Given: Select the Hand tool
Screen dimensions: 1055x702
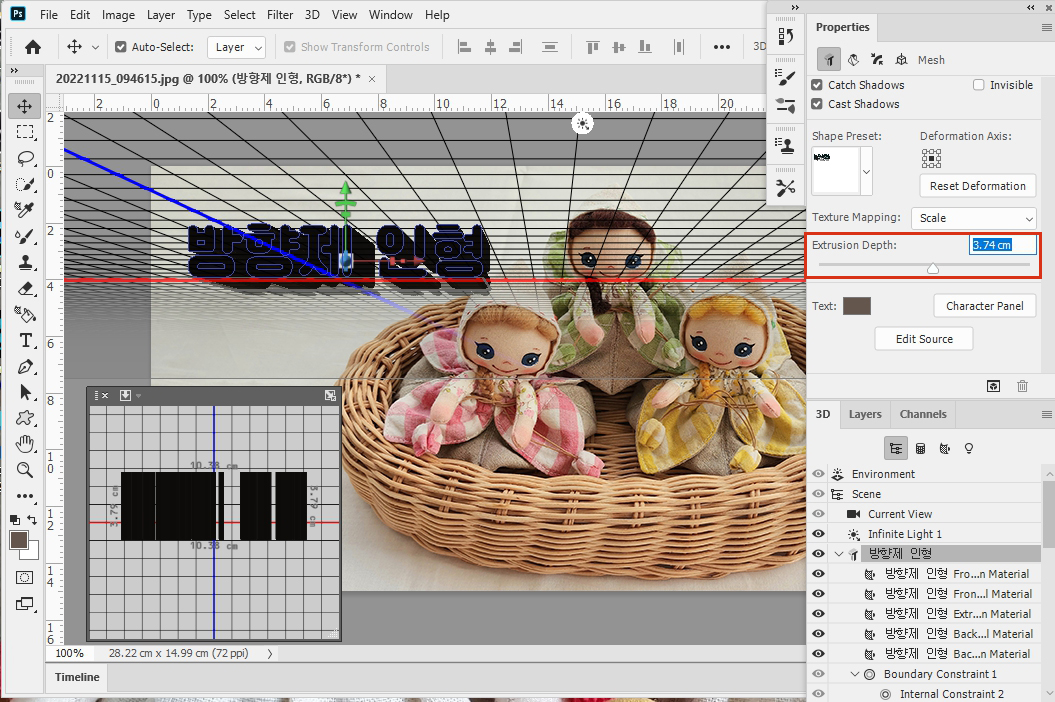Looking at the screenshot, I should pyautogui.click(x=25, y=444).
